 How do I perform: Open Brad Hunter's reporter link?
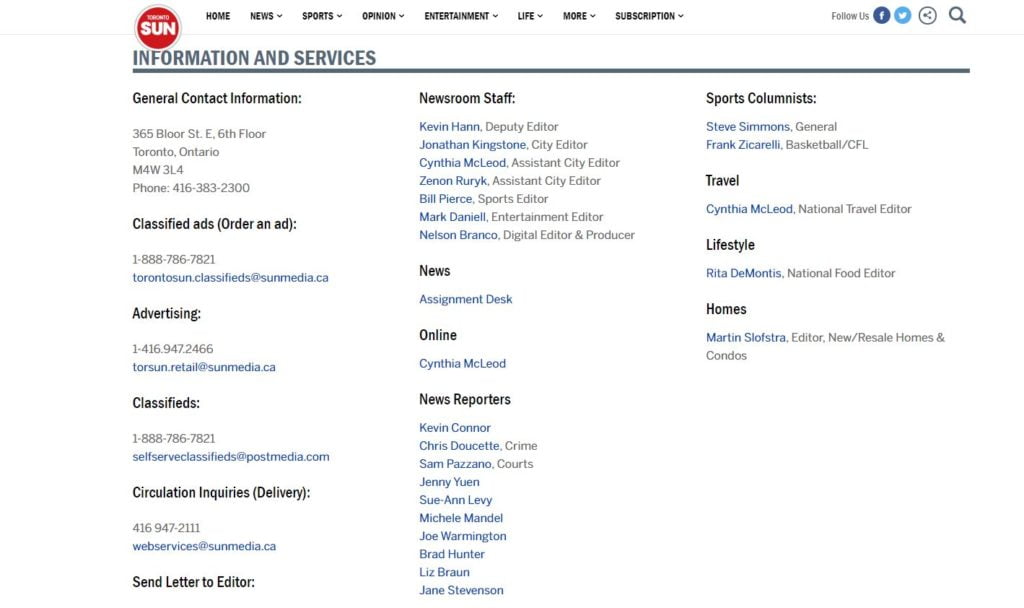452,554
